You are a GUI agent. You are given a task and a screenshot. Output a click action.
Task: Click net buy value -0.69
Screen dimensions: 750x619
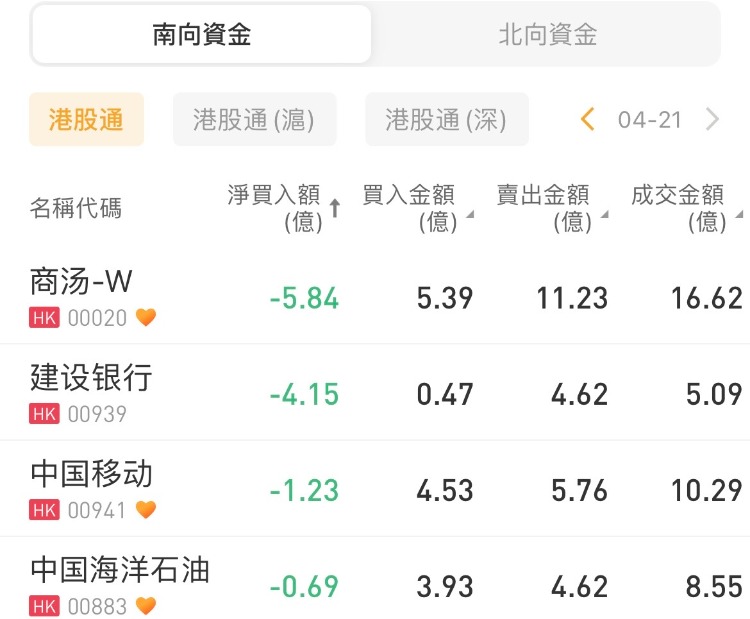pos(304,586)
